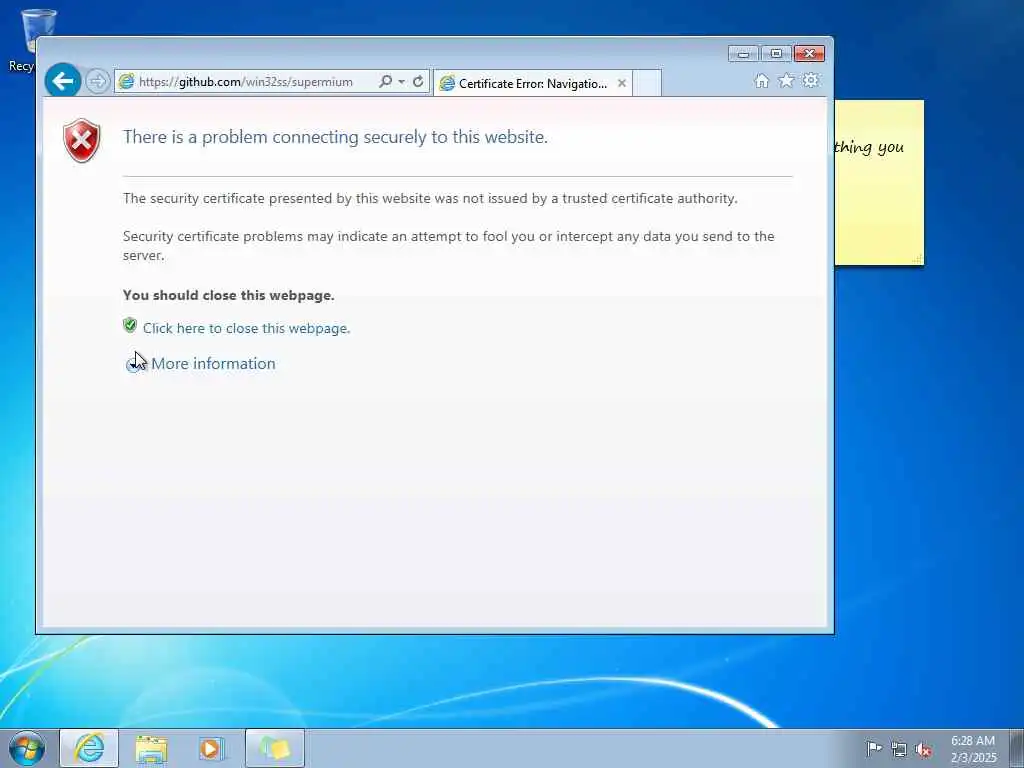Viewport: 1024px width, 768px height.
Task: Click the red shield error icon
Action: [82, 140]
